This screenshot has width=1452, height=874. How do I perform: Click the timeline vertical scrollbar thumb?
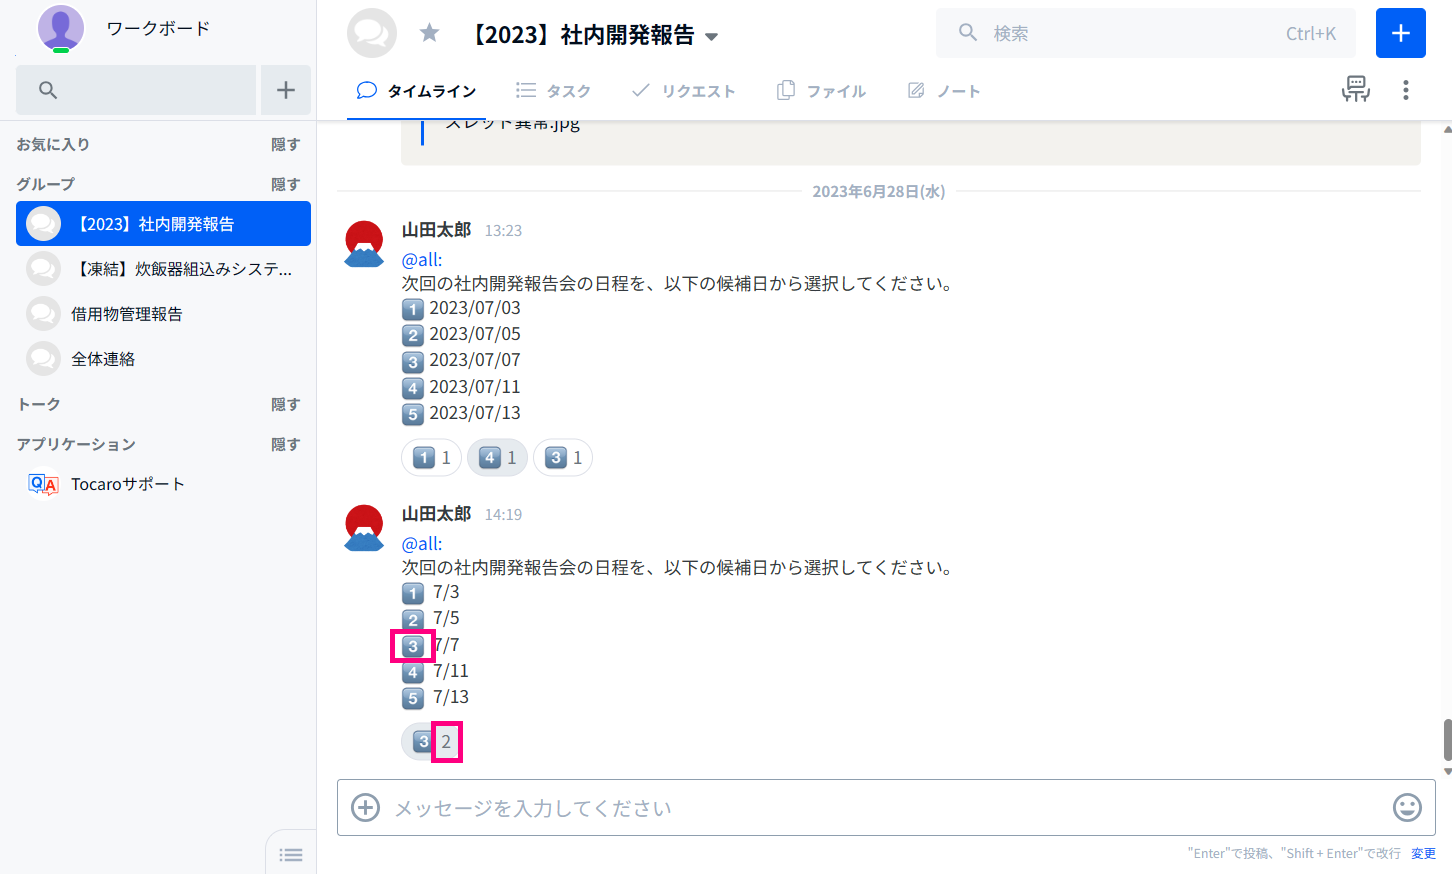coord(1447,740)
